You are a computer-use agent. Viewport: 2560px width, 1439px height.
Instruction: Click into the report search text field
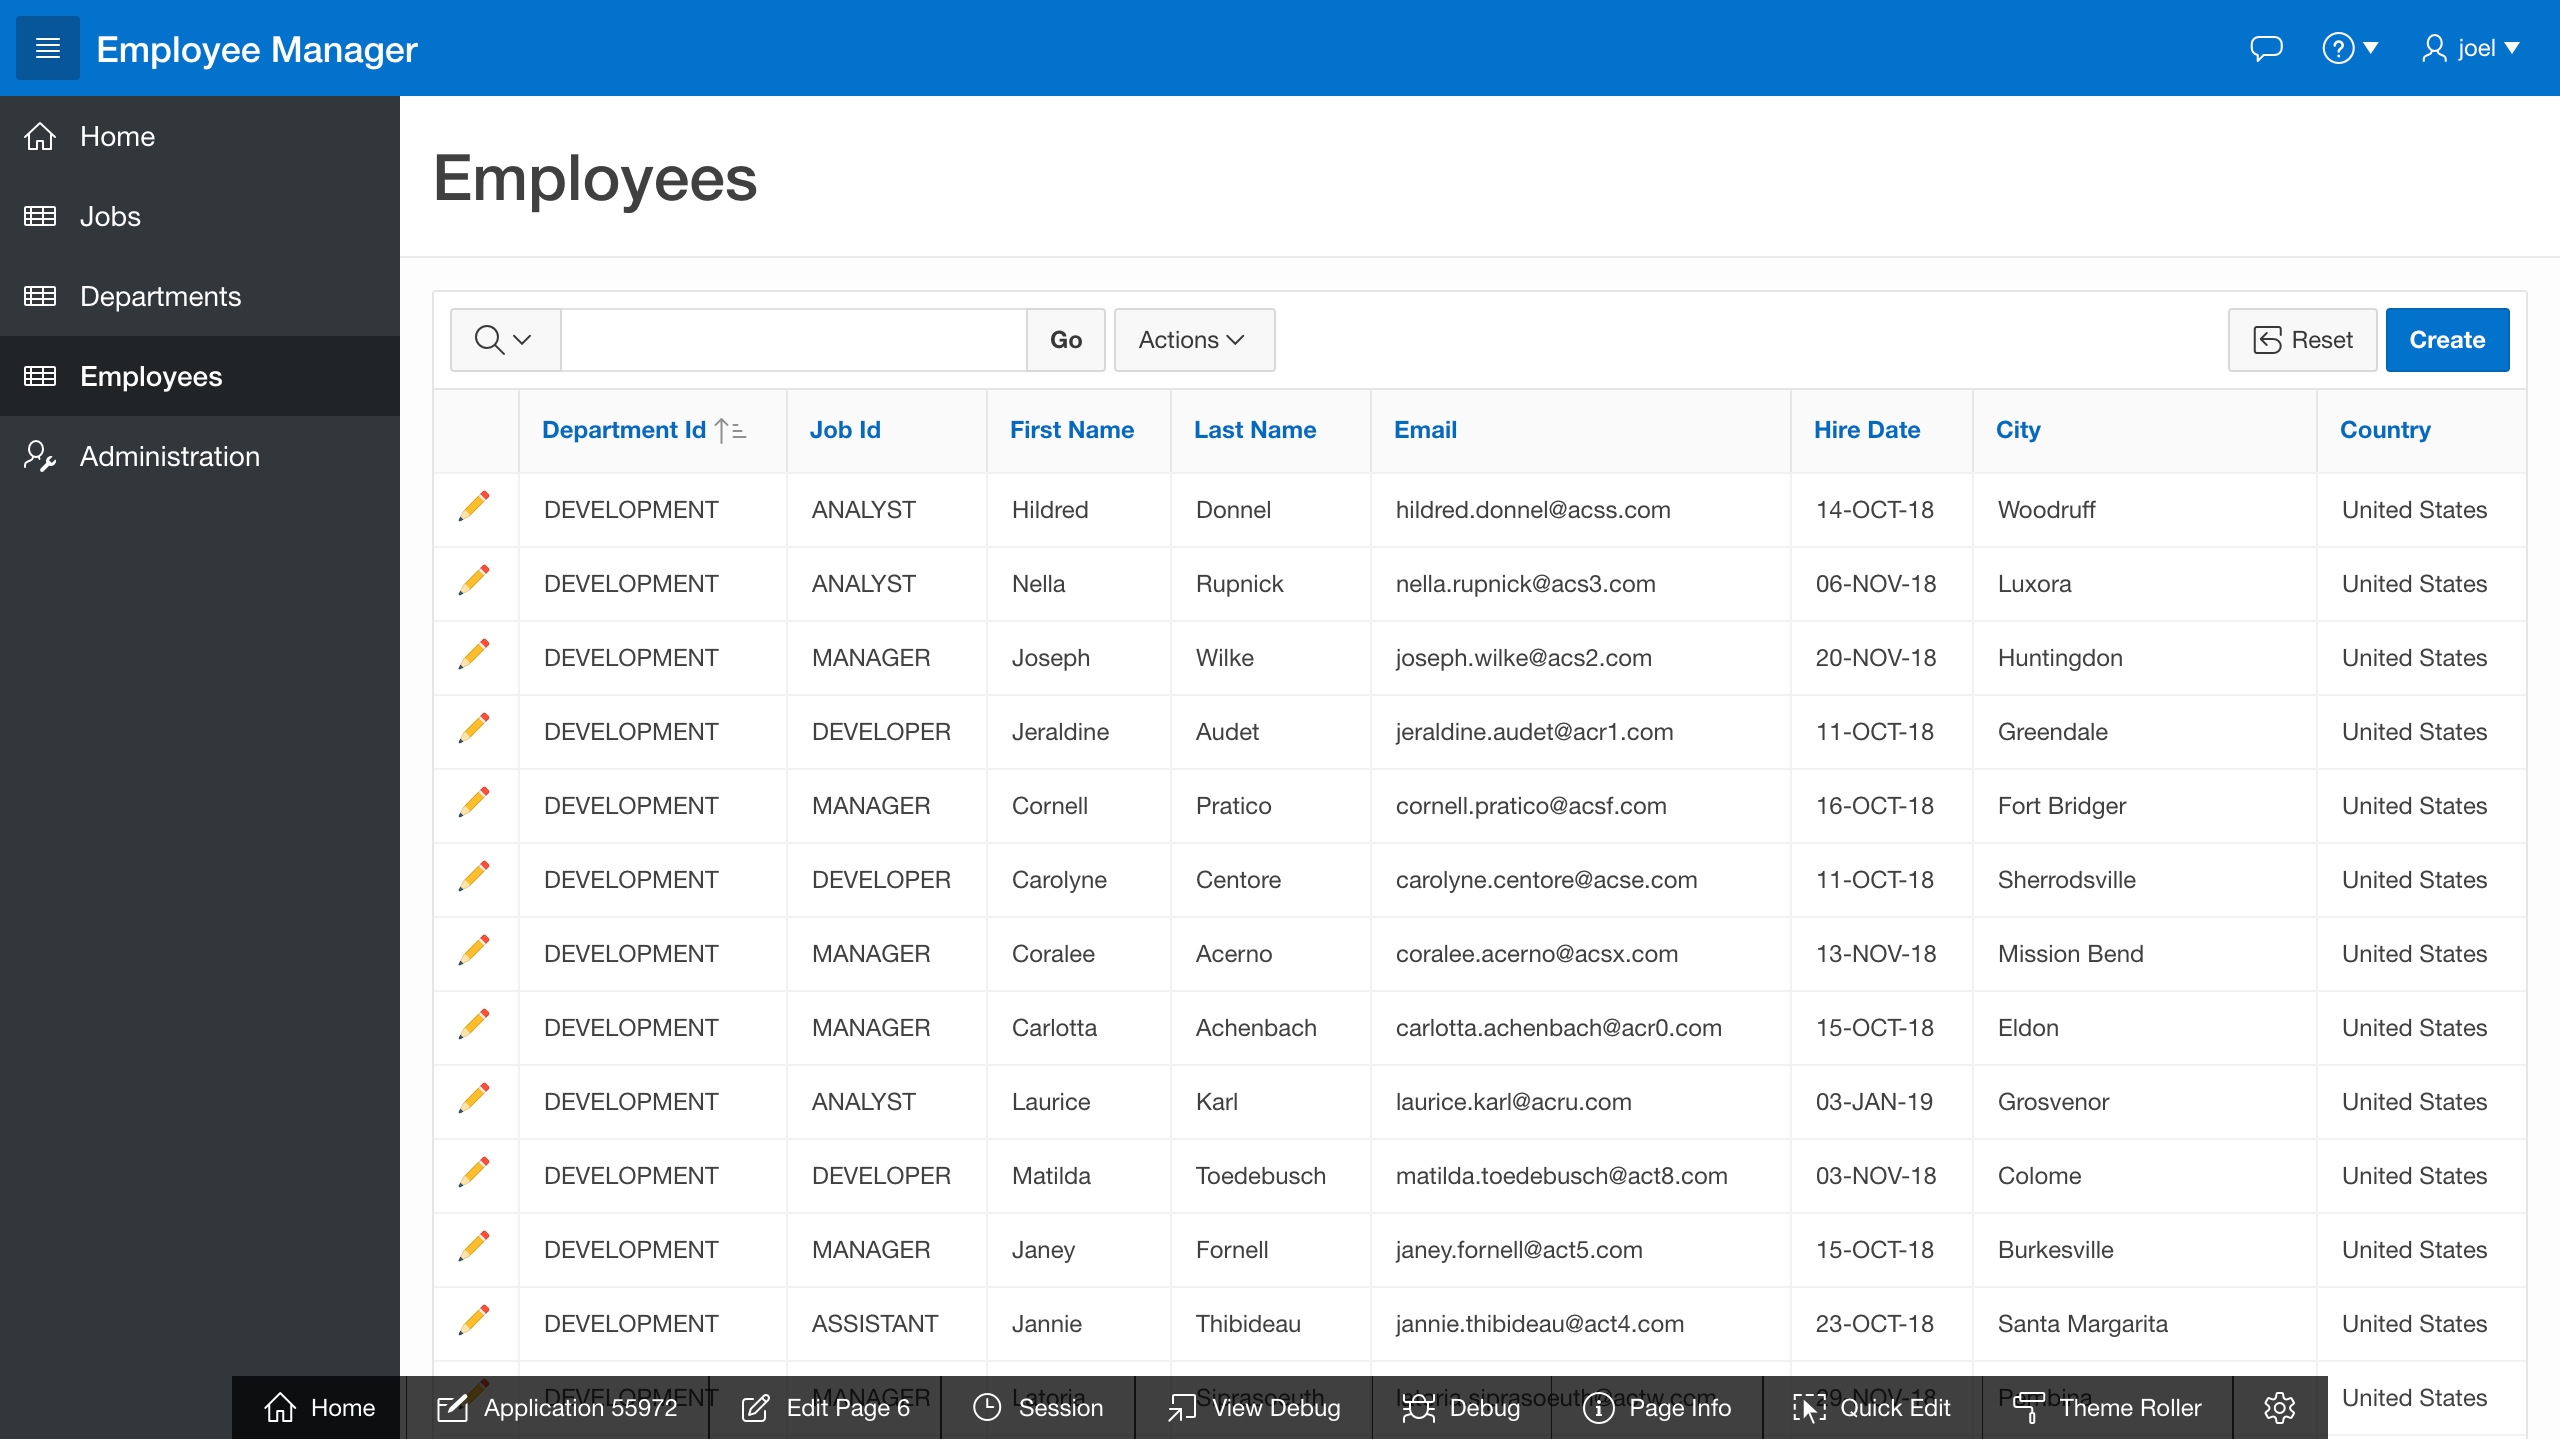coord(793,340)
